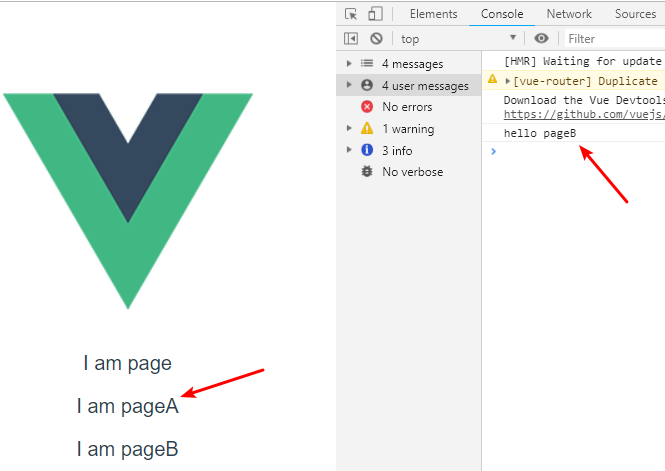
Task: Click the yellow warning triangle in sidebar
Action: 367,128
